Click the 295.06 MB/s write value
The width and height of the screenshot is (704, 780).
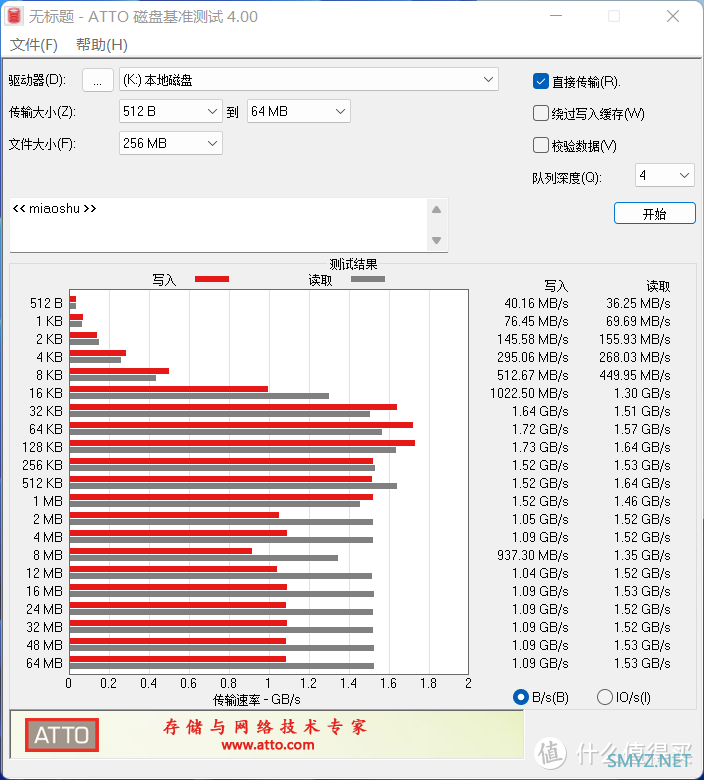pyautogui.click(x=533, y=357)
